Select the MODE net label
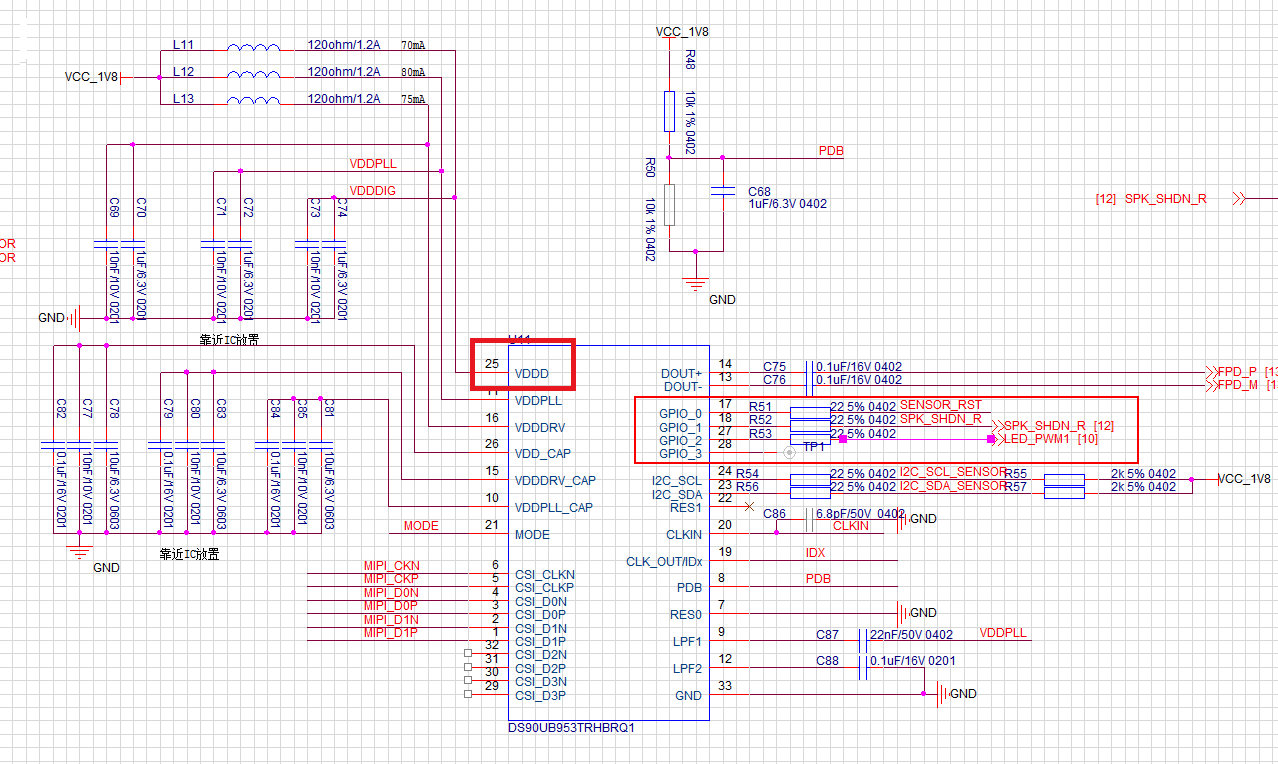 pos(421,526)
